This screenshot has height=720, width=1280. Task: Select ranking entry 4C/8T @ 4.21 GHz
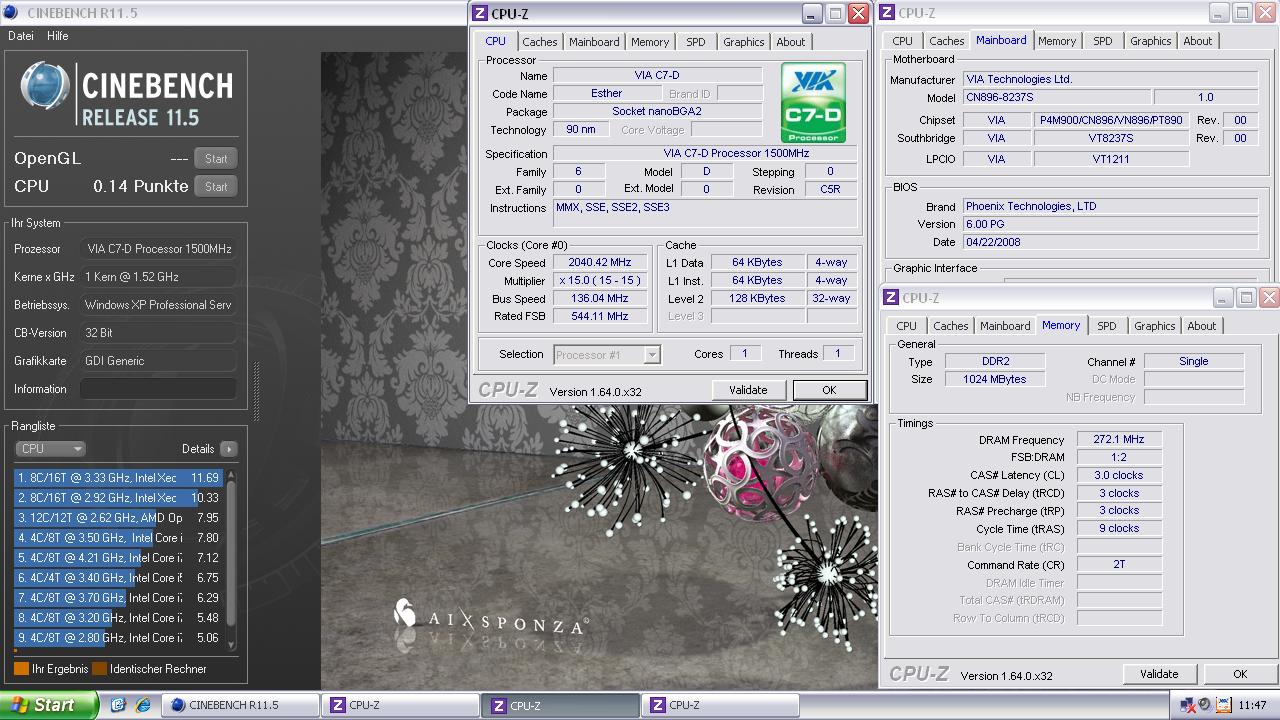click(118, 558)
